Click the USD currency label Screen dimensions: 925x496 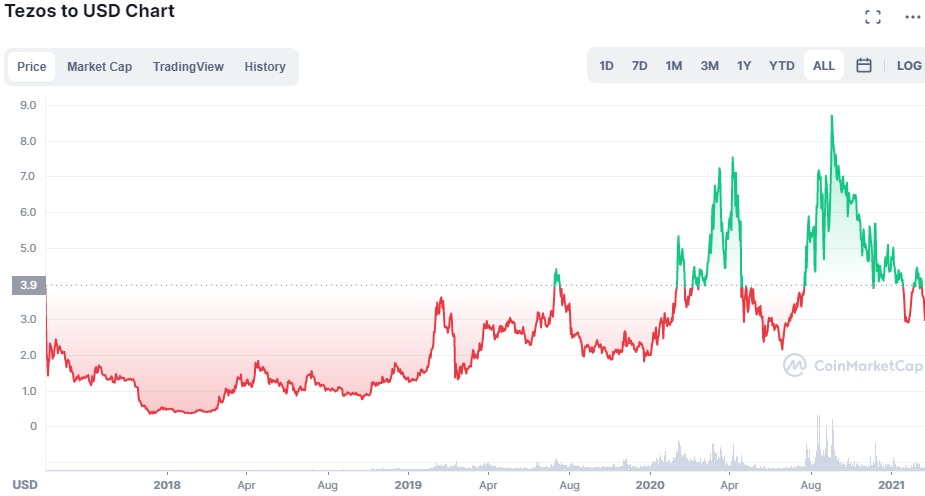25,485
